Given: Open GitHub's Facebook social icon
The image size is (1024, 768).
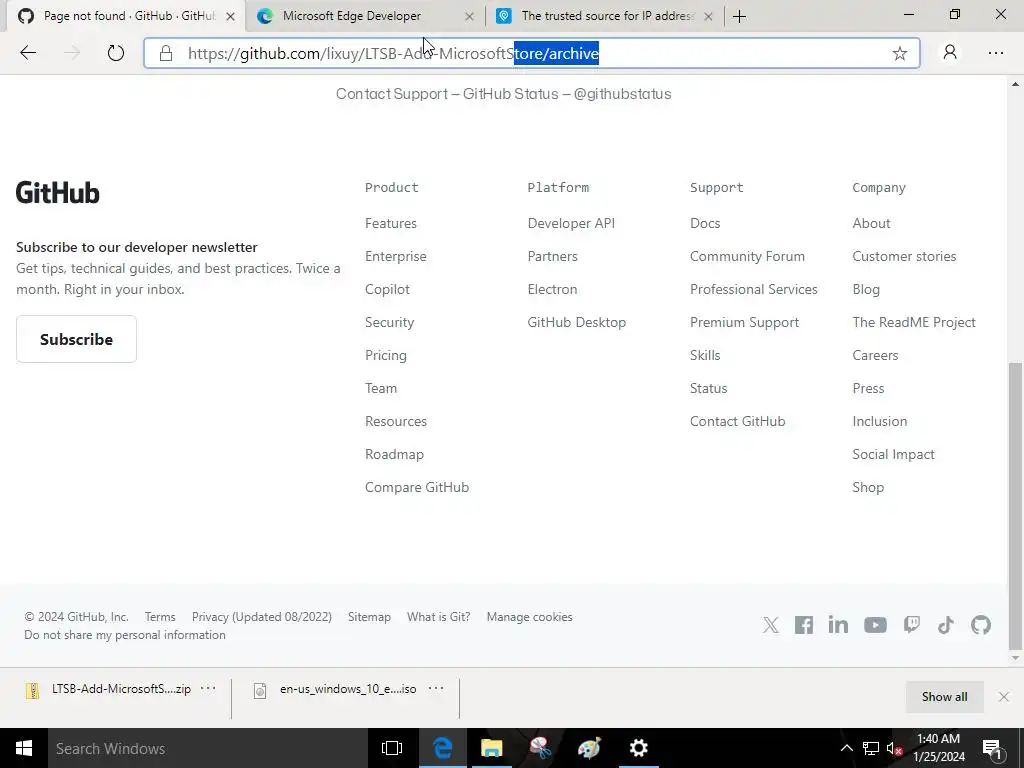Looking at the screenshot, I should point(804,625).
